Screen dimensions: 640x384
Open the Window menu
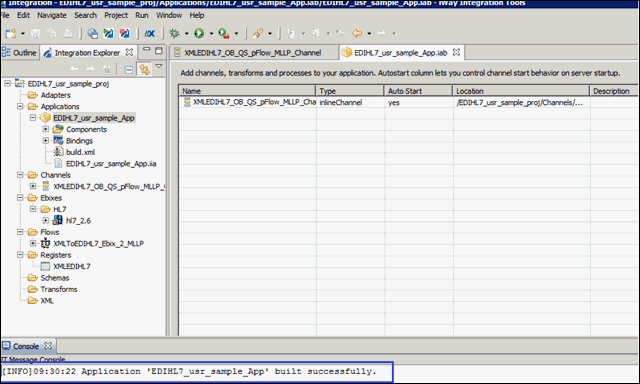click(x=169, y=16)
